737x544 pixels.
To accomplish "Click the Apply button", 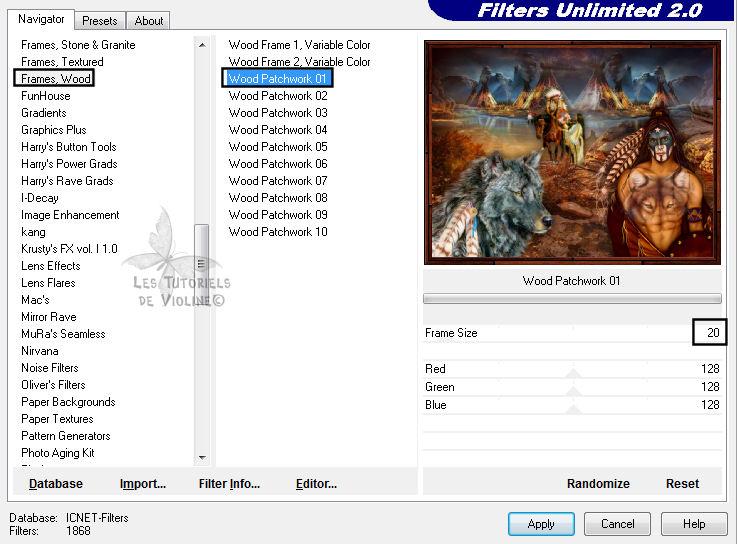I will [541, 524].
